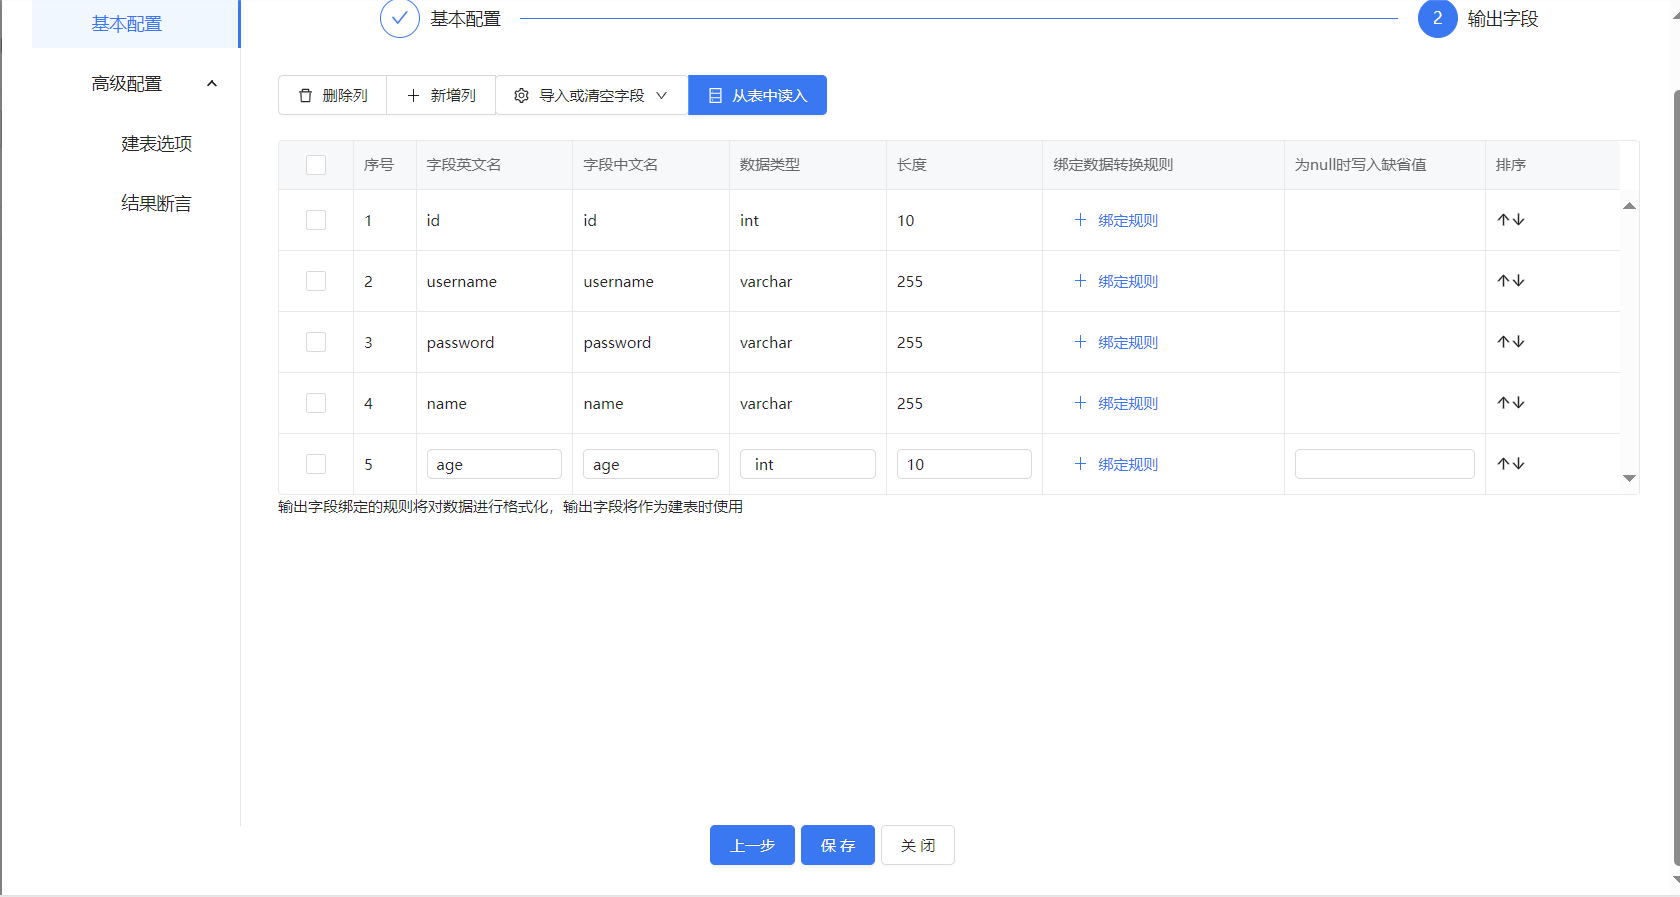Open the 导入或清空字段 dropdown arrow
The image size is (1680, 897).
tap(661, 95)
